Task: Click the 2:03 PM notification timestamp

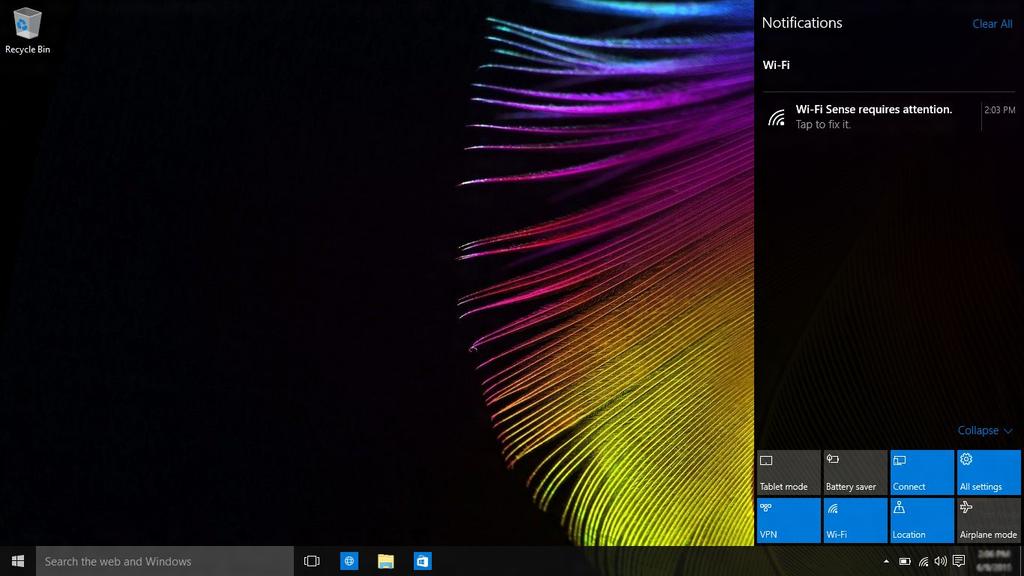Action: coord(999,110)
